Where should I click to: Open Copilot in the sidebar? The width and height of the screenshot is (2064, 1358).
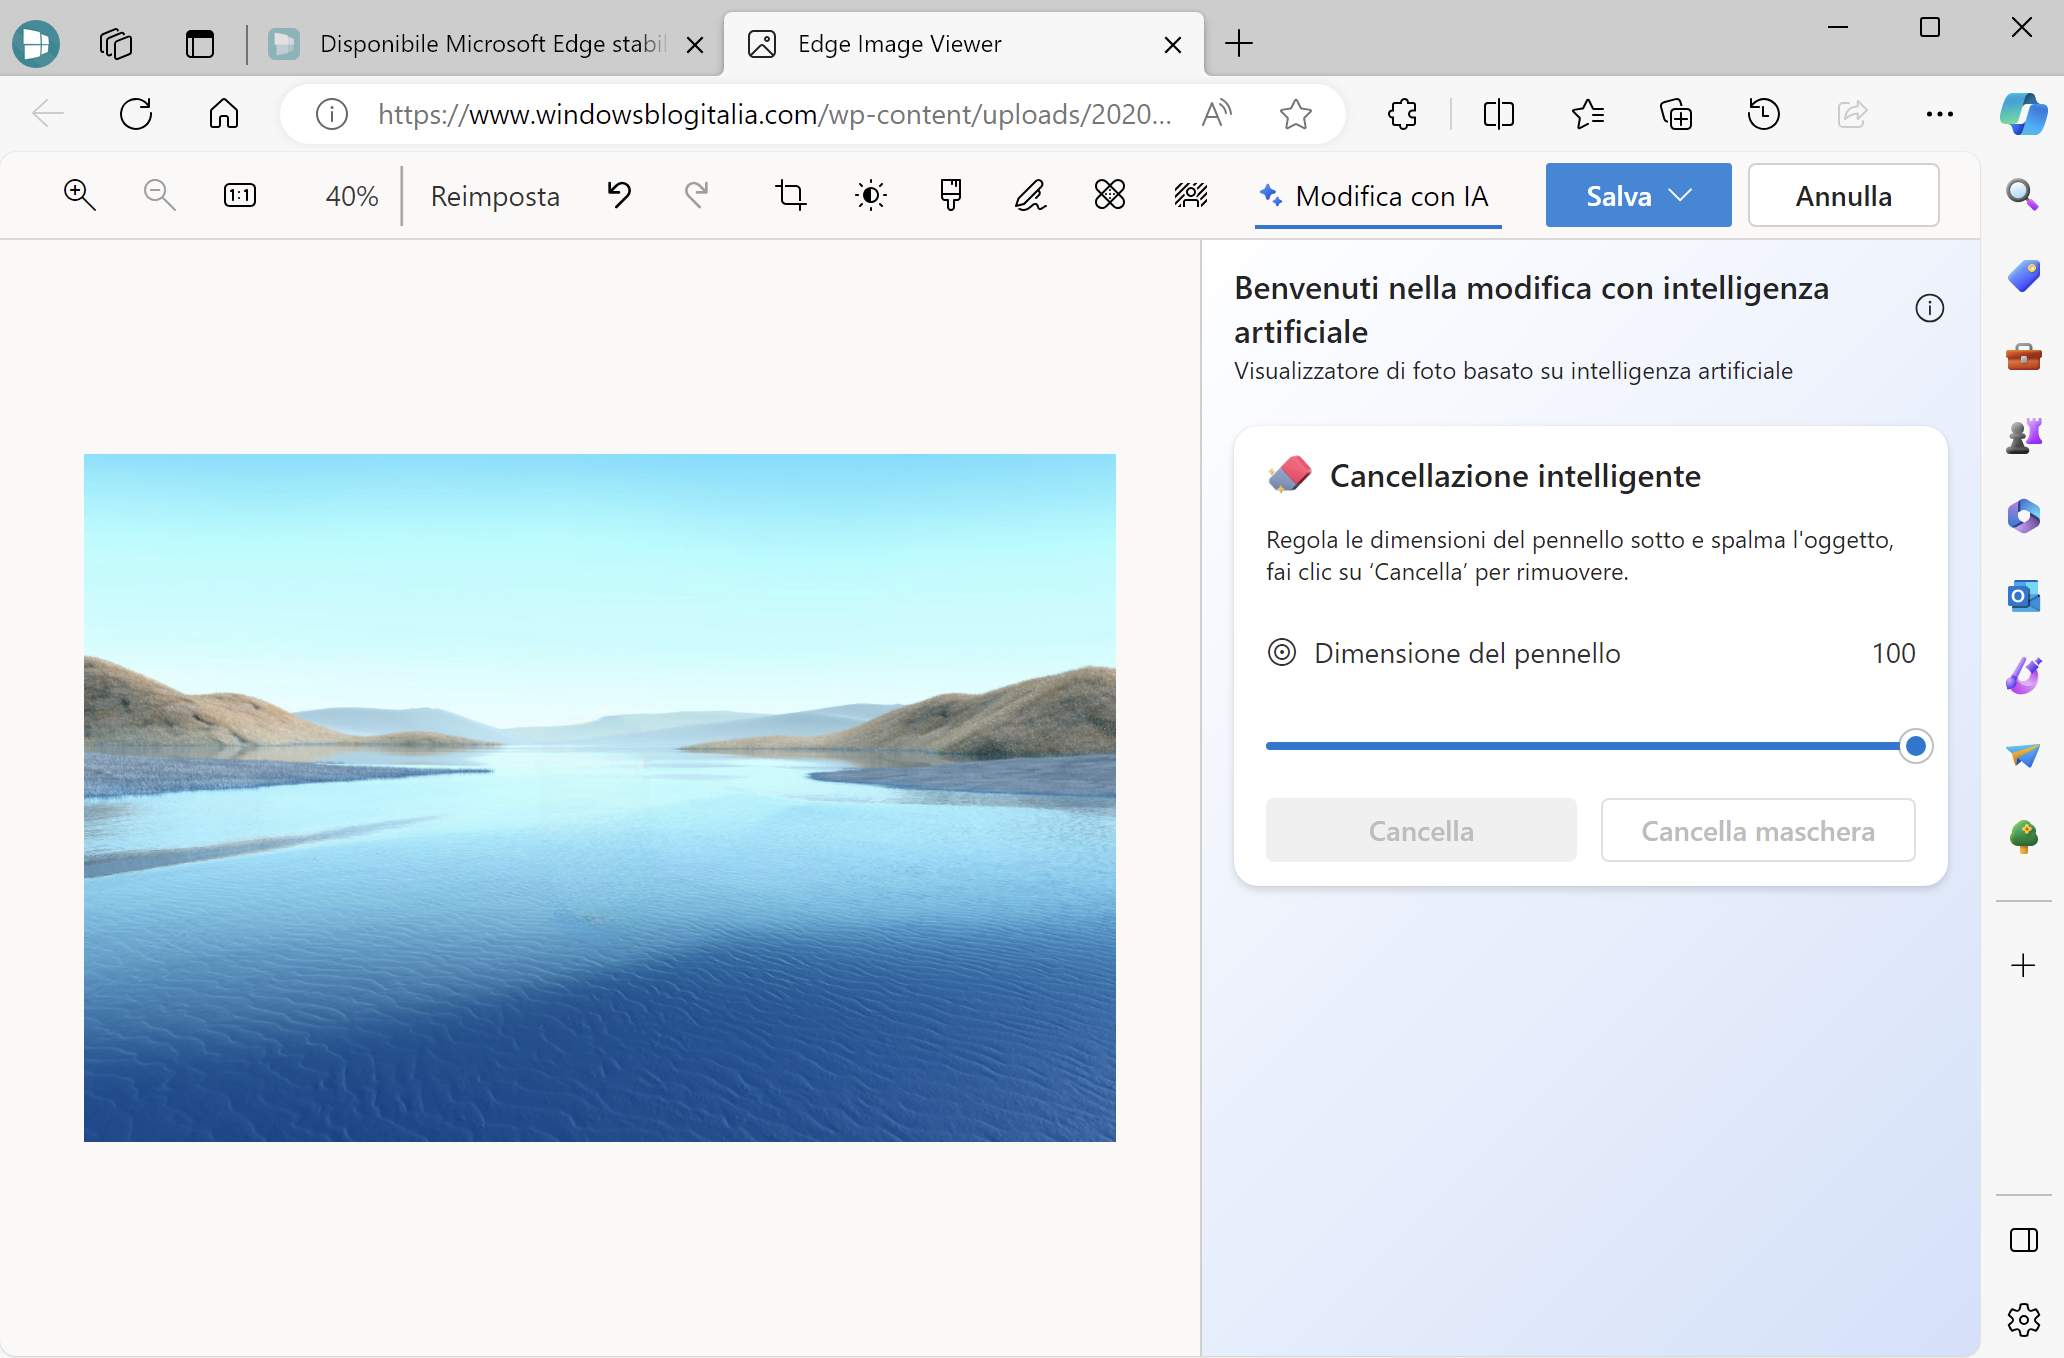click(x=2024, y=114)
